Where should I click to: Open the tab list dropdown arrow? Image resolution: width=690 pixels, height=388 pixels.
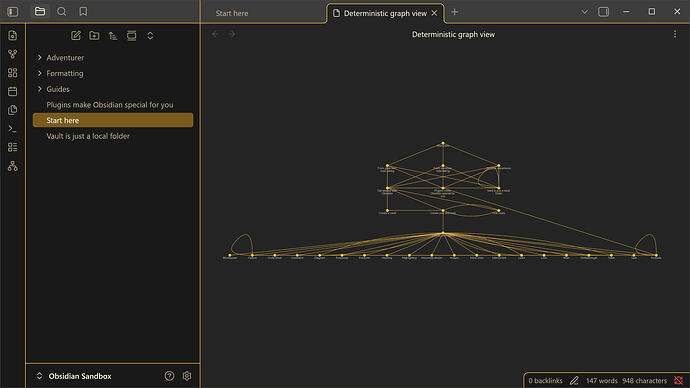click(584, 12)
